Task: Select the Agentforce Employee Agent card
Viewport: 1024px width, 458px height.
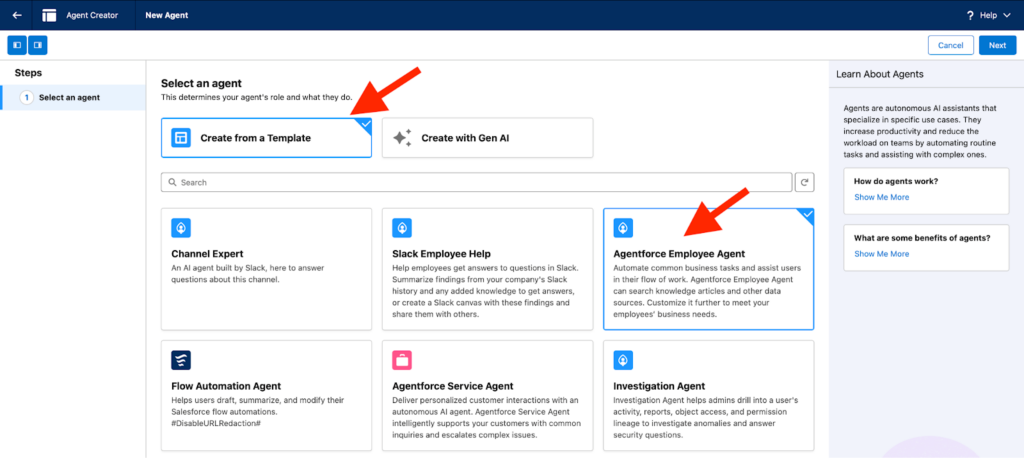Action: pyautogui.click(x=708, y=269)
